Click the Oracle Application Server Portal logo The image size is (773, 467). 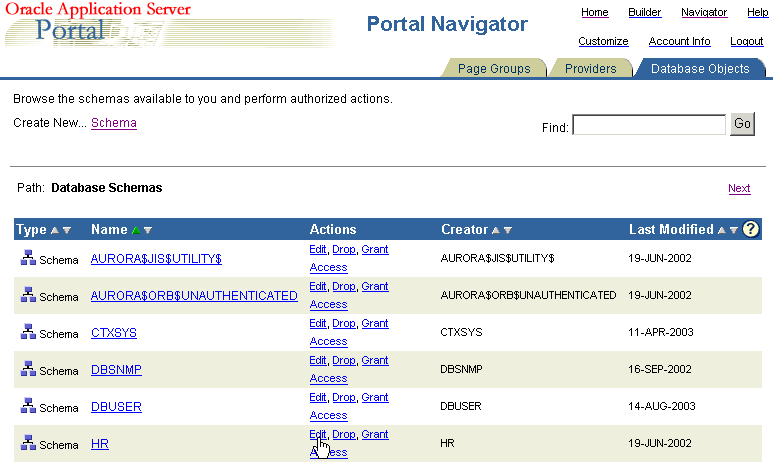168,25
